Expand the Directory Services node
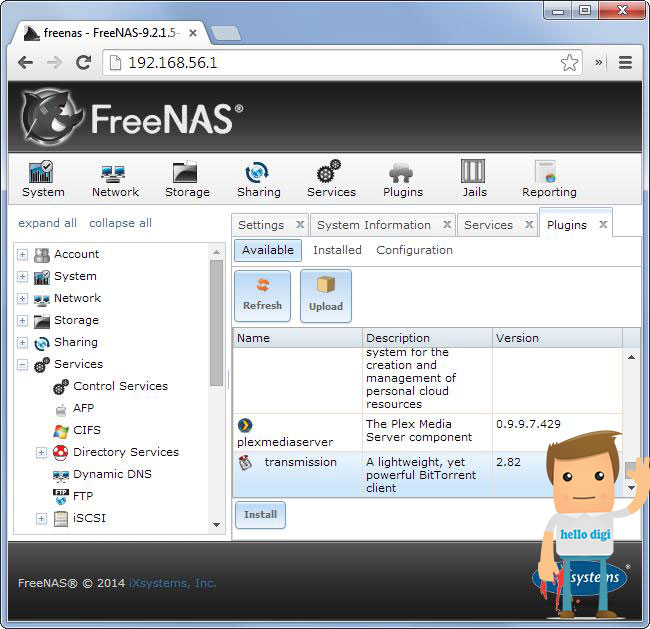The image size is (650, 629). [41, 452]
